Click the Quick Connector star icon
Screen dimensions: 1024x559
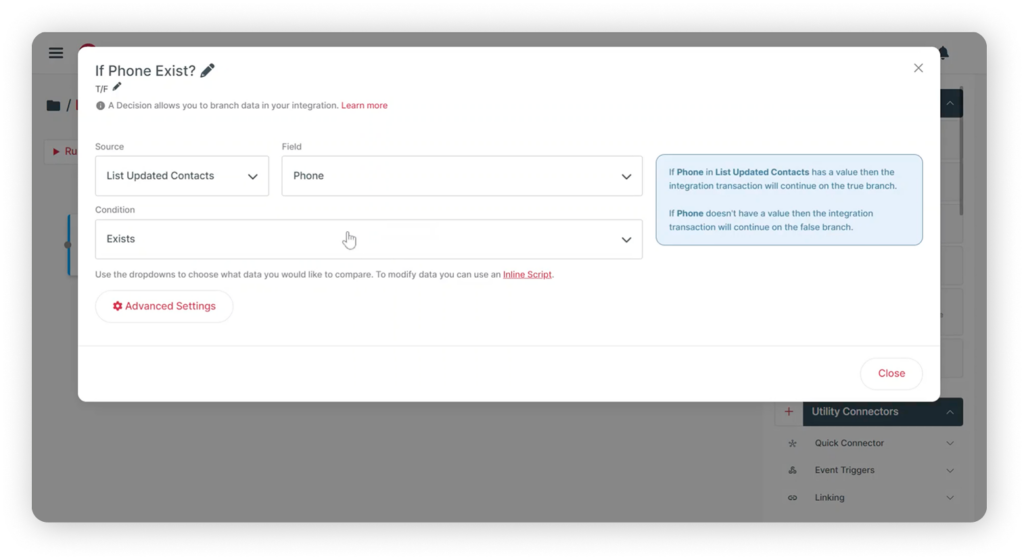pos(792,443)
